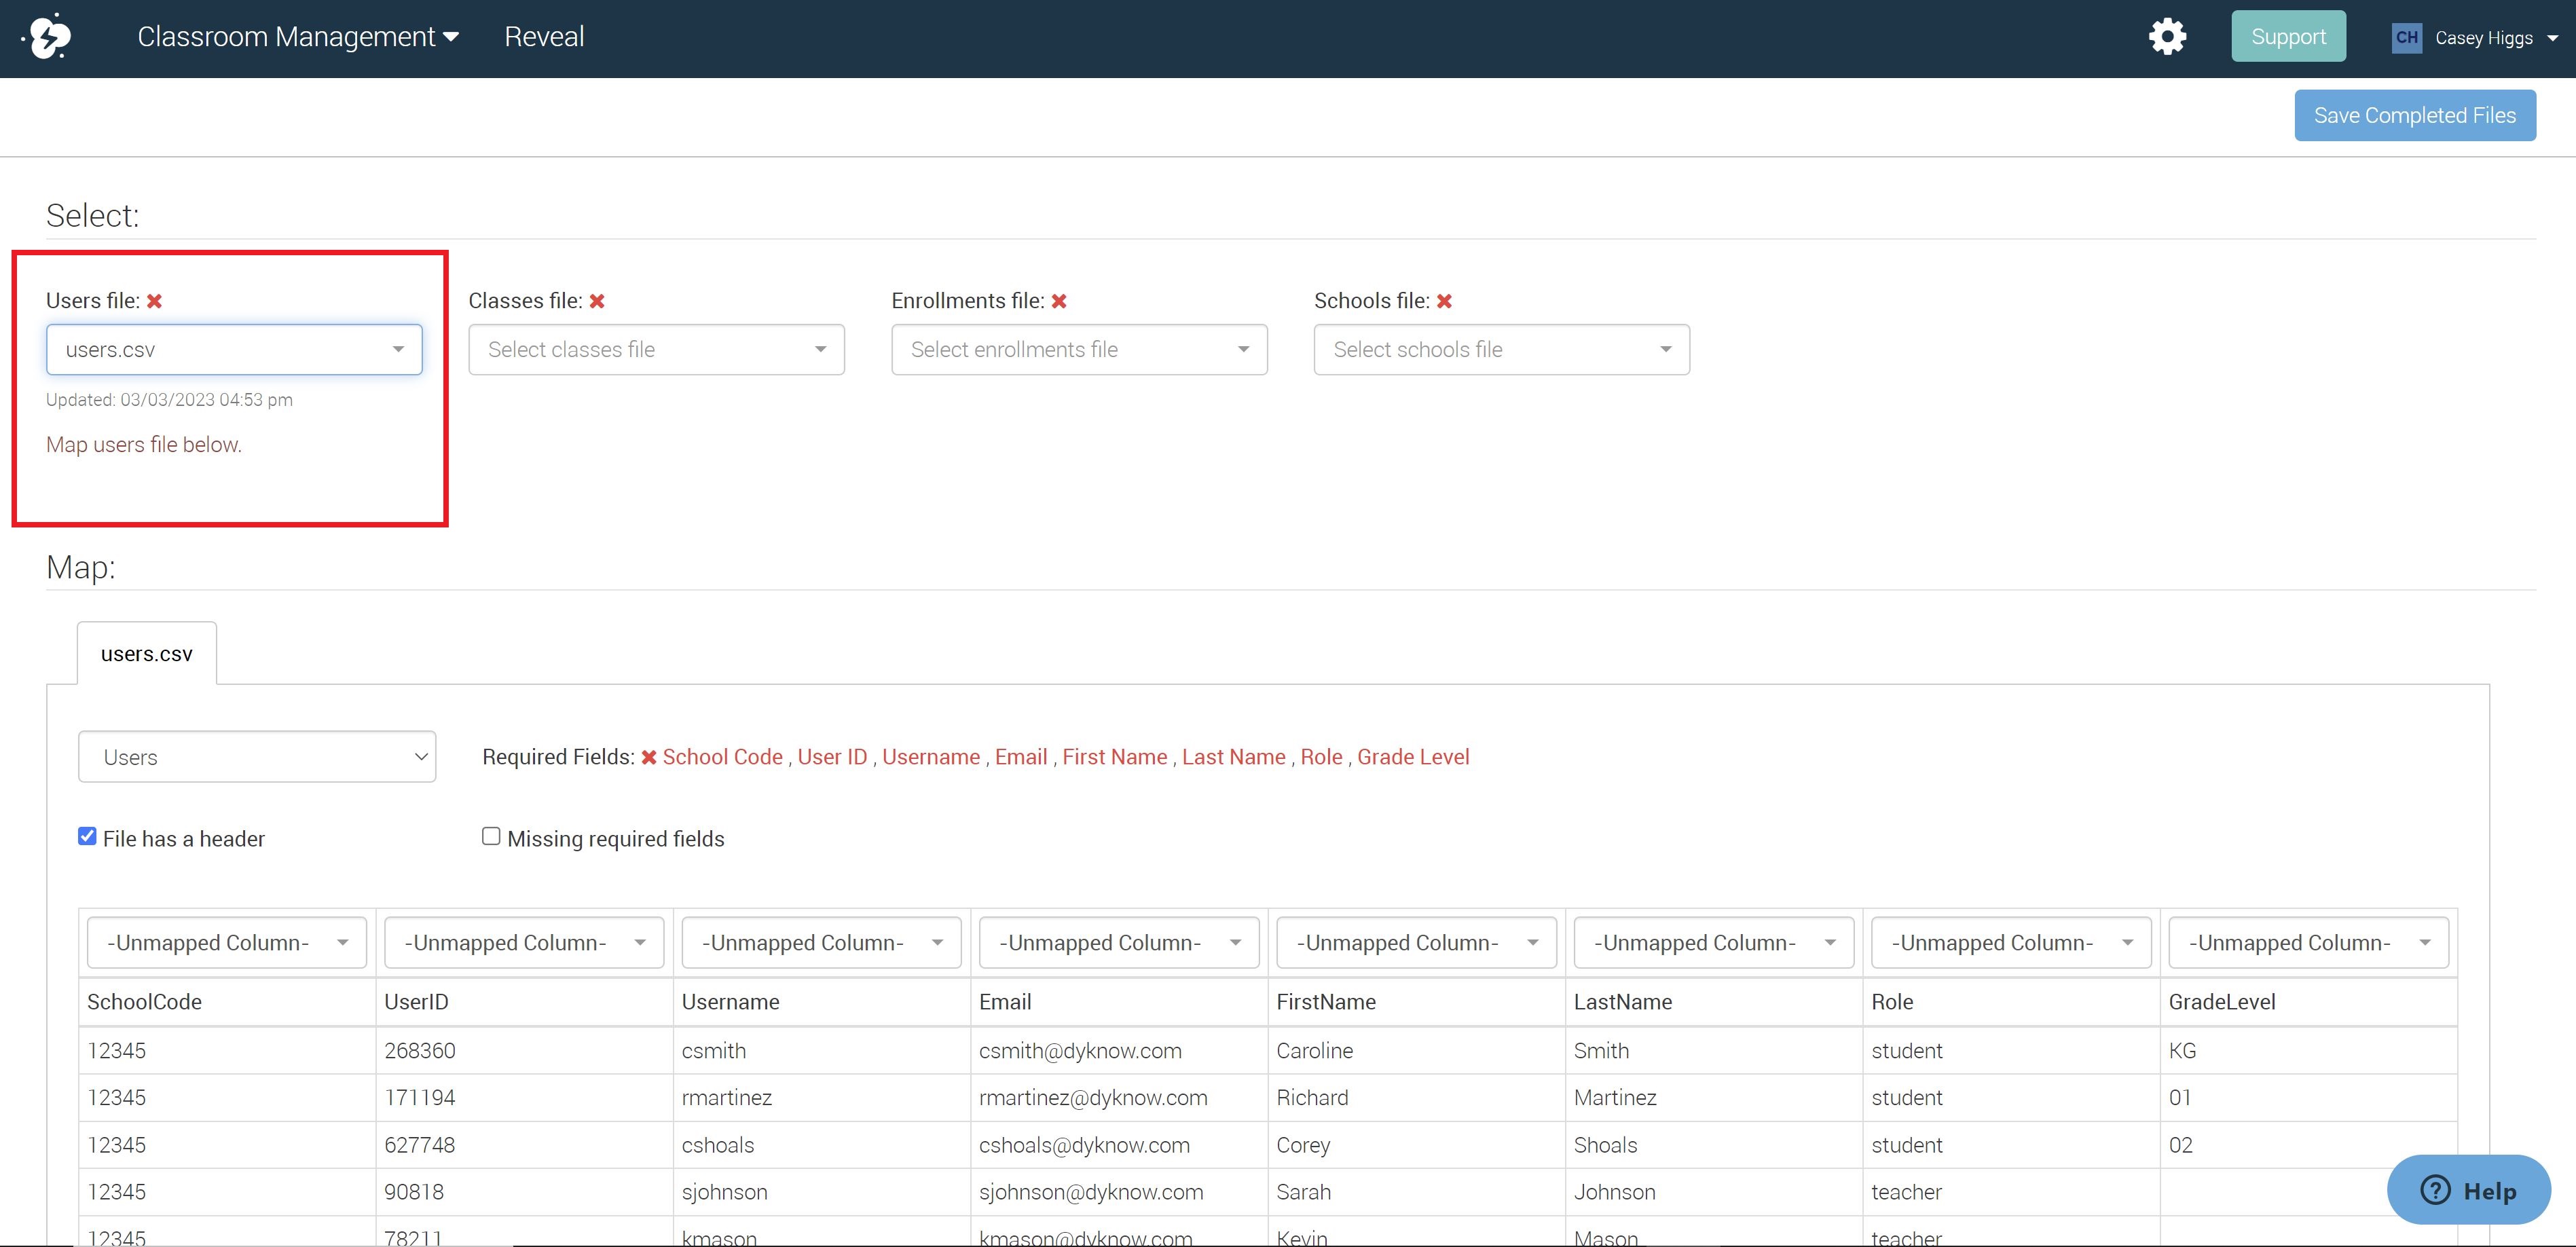Click the red X next to Schools file
Image resolution: width=2576 pixels, height=1247 pixels.
[x=1444, y=301]
